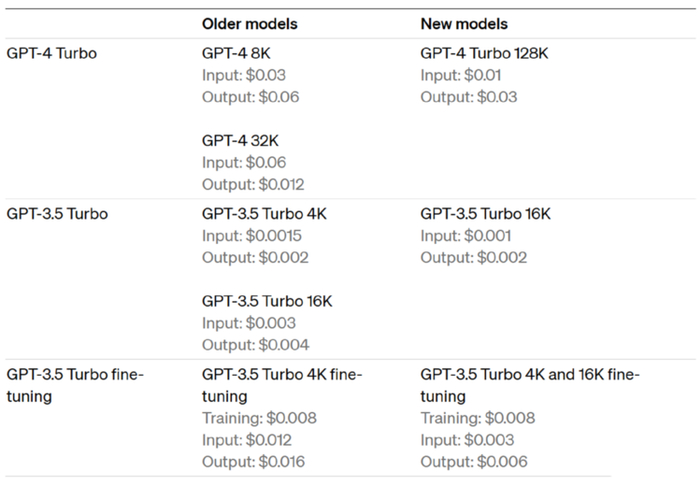Click the "Output: $0.03" price for GPT-4 Turbo 128K

click(x=468, y=97)
